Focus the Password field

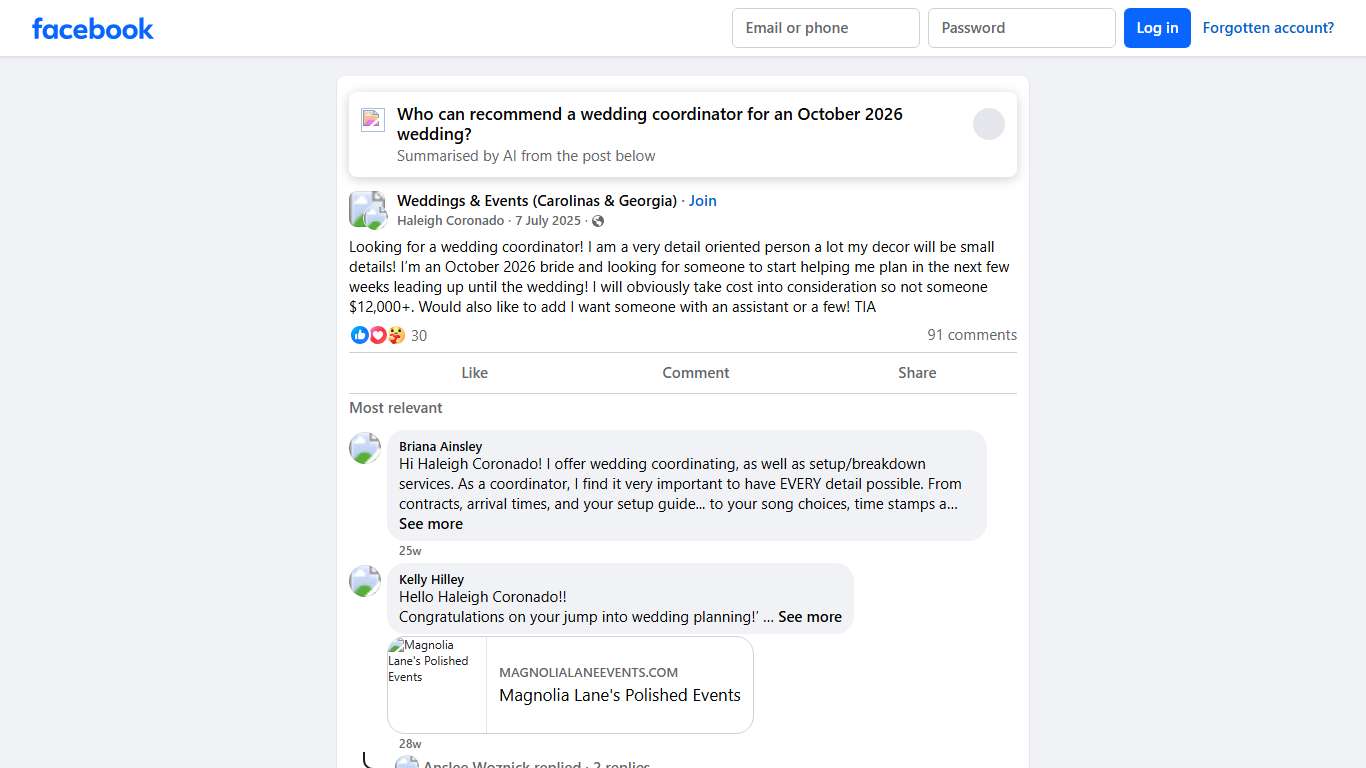coord(1021,28)
